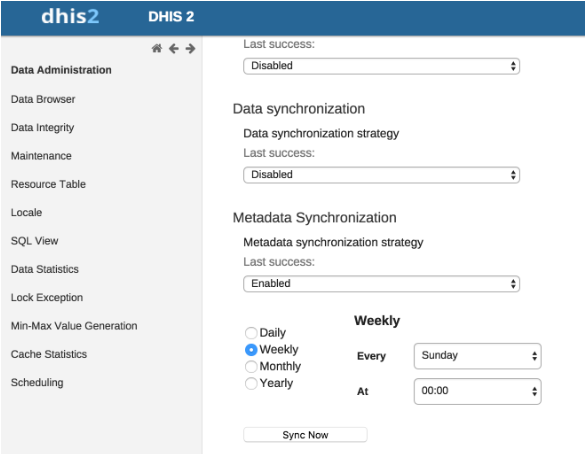
Task: Select the Daily radio option
Action: pos(251,333)
